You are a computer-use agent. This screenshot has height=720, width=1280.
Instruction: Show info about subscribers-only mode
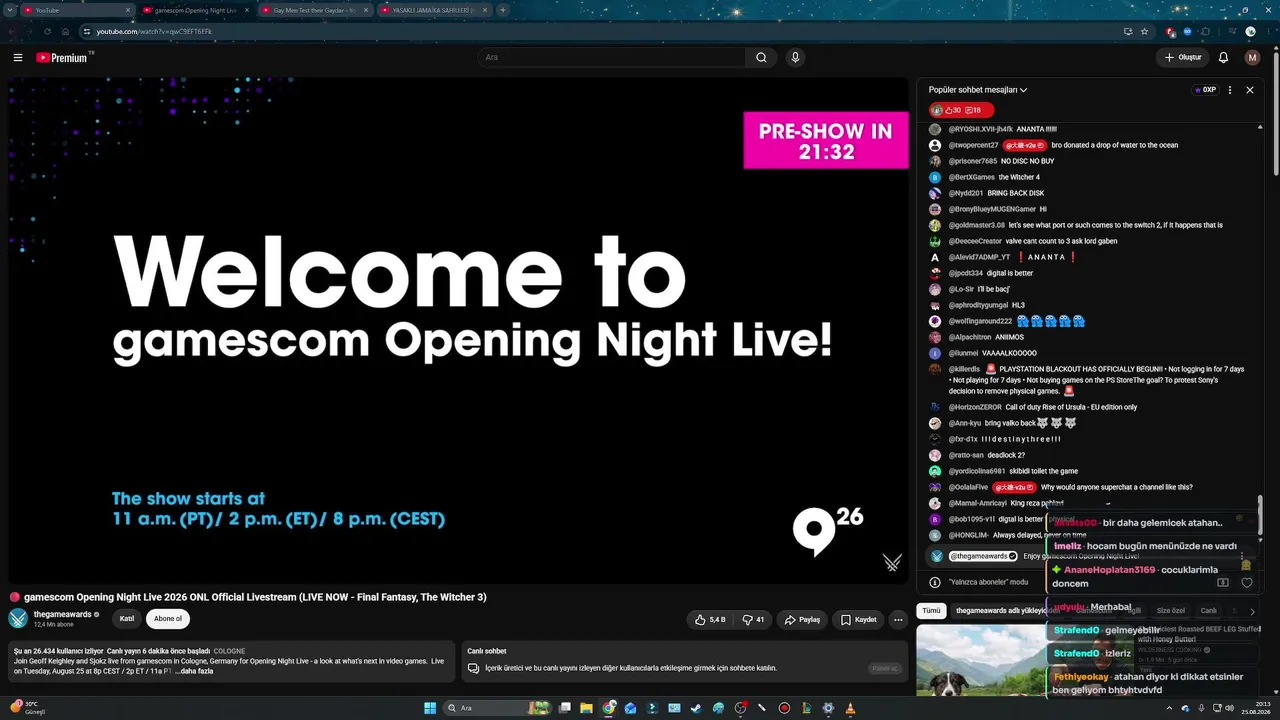pyautogui.click(x=935, y=582)
